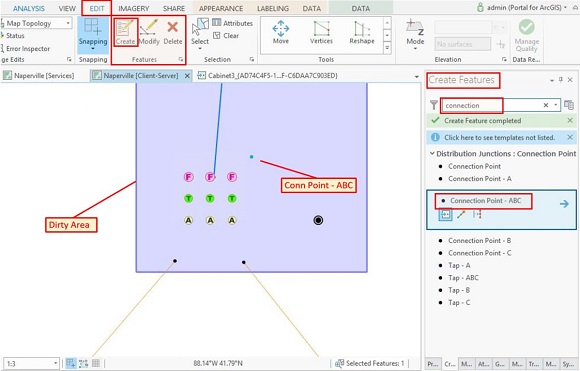The image size is (580, 371).
Task: Clear the current selection
Action: click(226, 36)
